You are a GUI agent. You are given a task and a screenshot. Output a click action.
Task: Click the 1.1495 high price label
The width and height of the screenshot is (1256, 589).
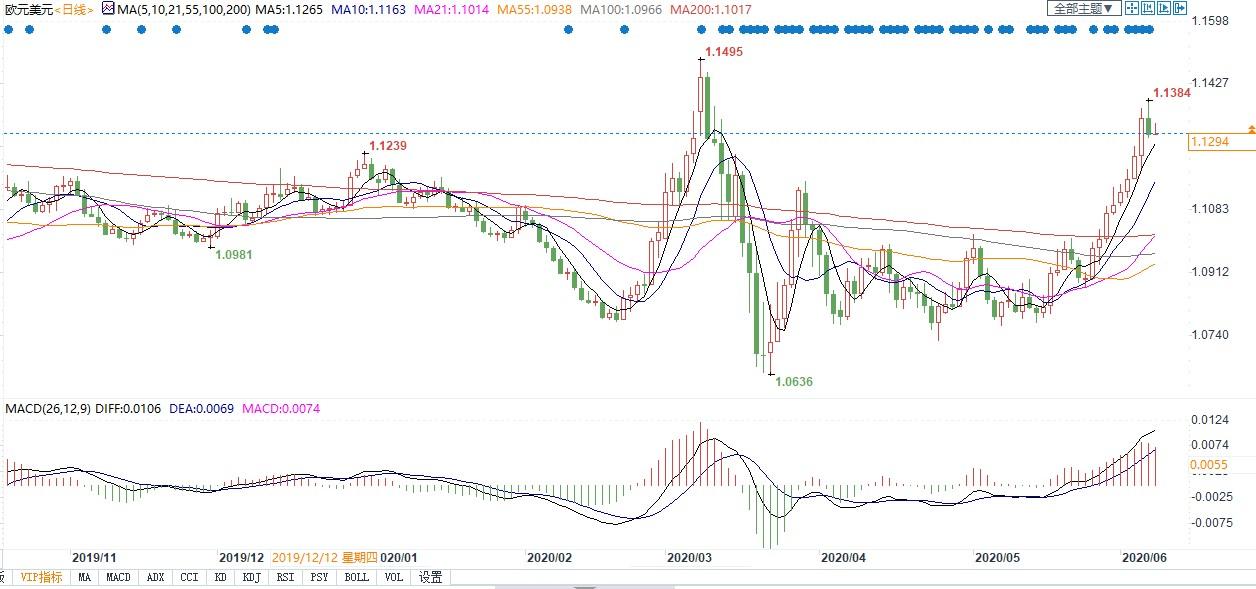point(723,51)
